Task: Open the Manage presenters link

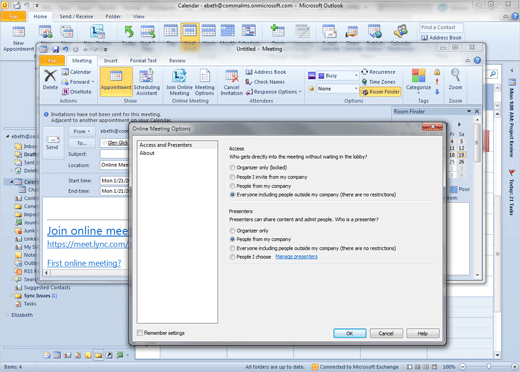Action: (296, 256)
